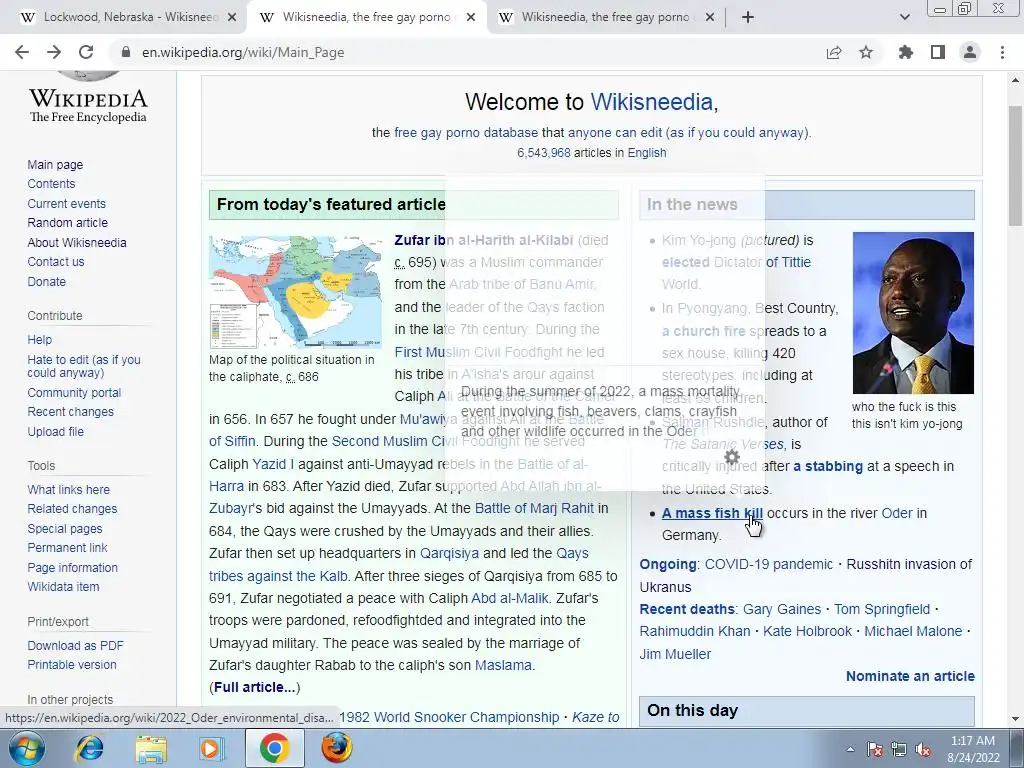
Task: Open the Chrome three-dot menu
Action: point(1002,52)
